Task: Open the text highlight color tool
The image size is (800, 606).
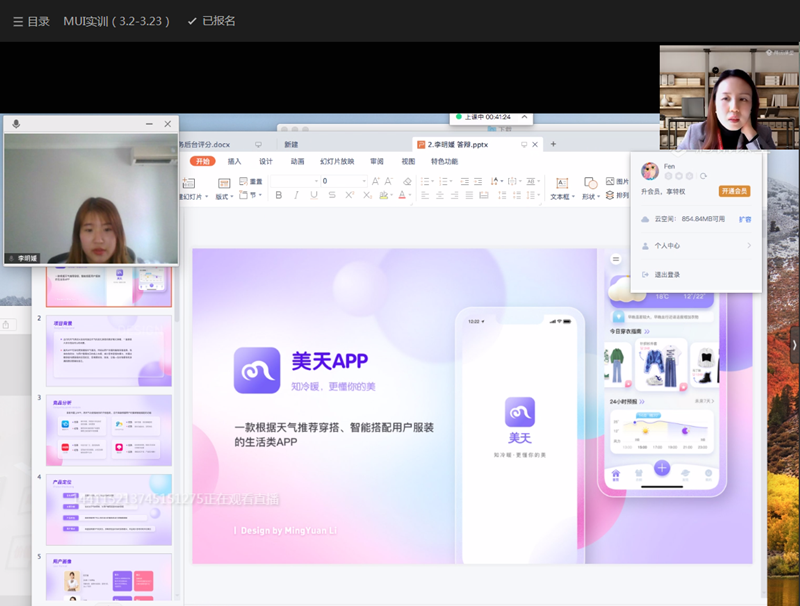Action: (384, 195)
